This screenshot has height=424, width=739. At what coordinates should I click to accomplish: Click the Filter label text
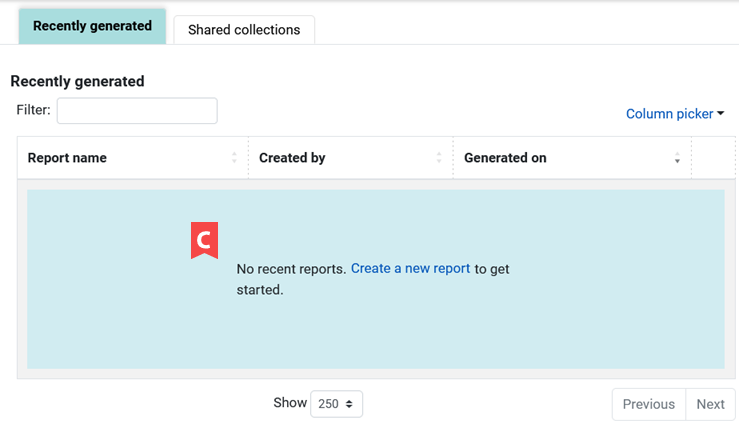33,110
